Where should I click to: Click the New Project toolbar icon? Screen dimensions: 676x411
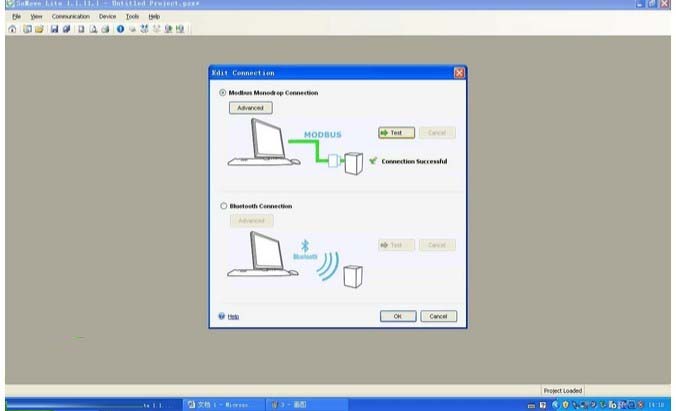click(x=27, y=29)
